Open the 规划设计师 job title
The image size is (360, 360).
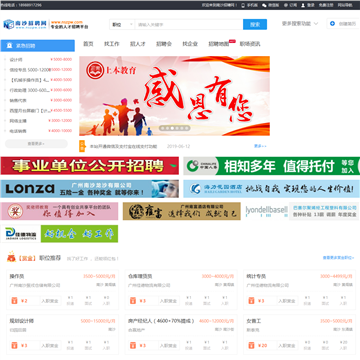[x=21, y=321]
